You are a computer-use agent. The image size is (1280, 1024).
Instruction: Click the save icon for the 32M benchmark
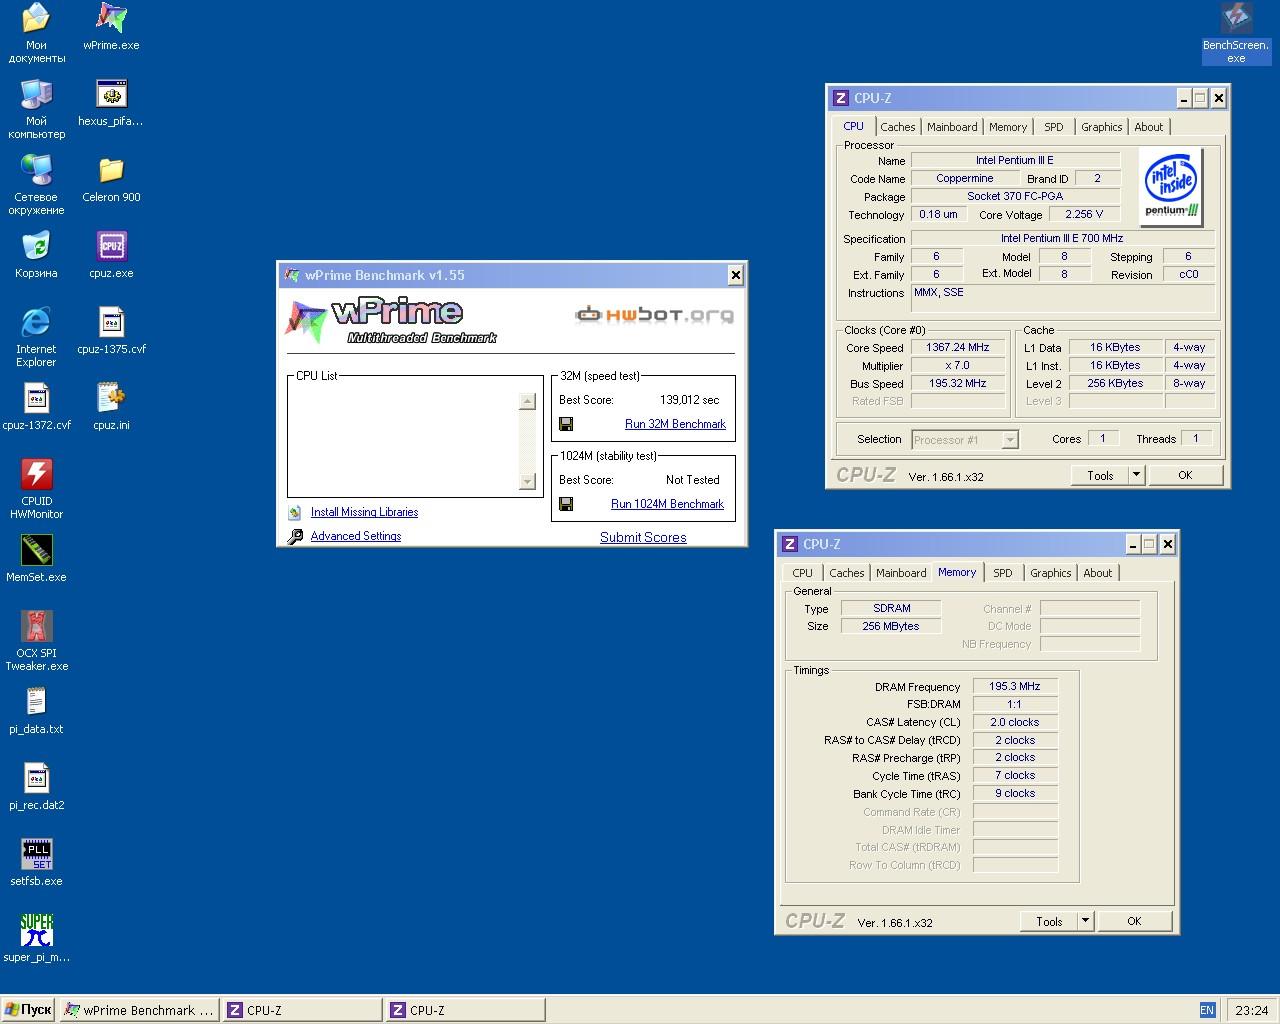pos(566,424)
